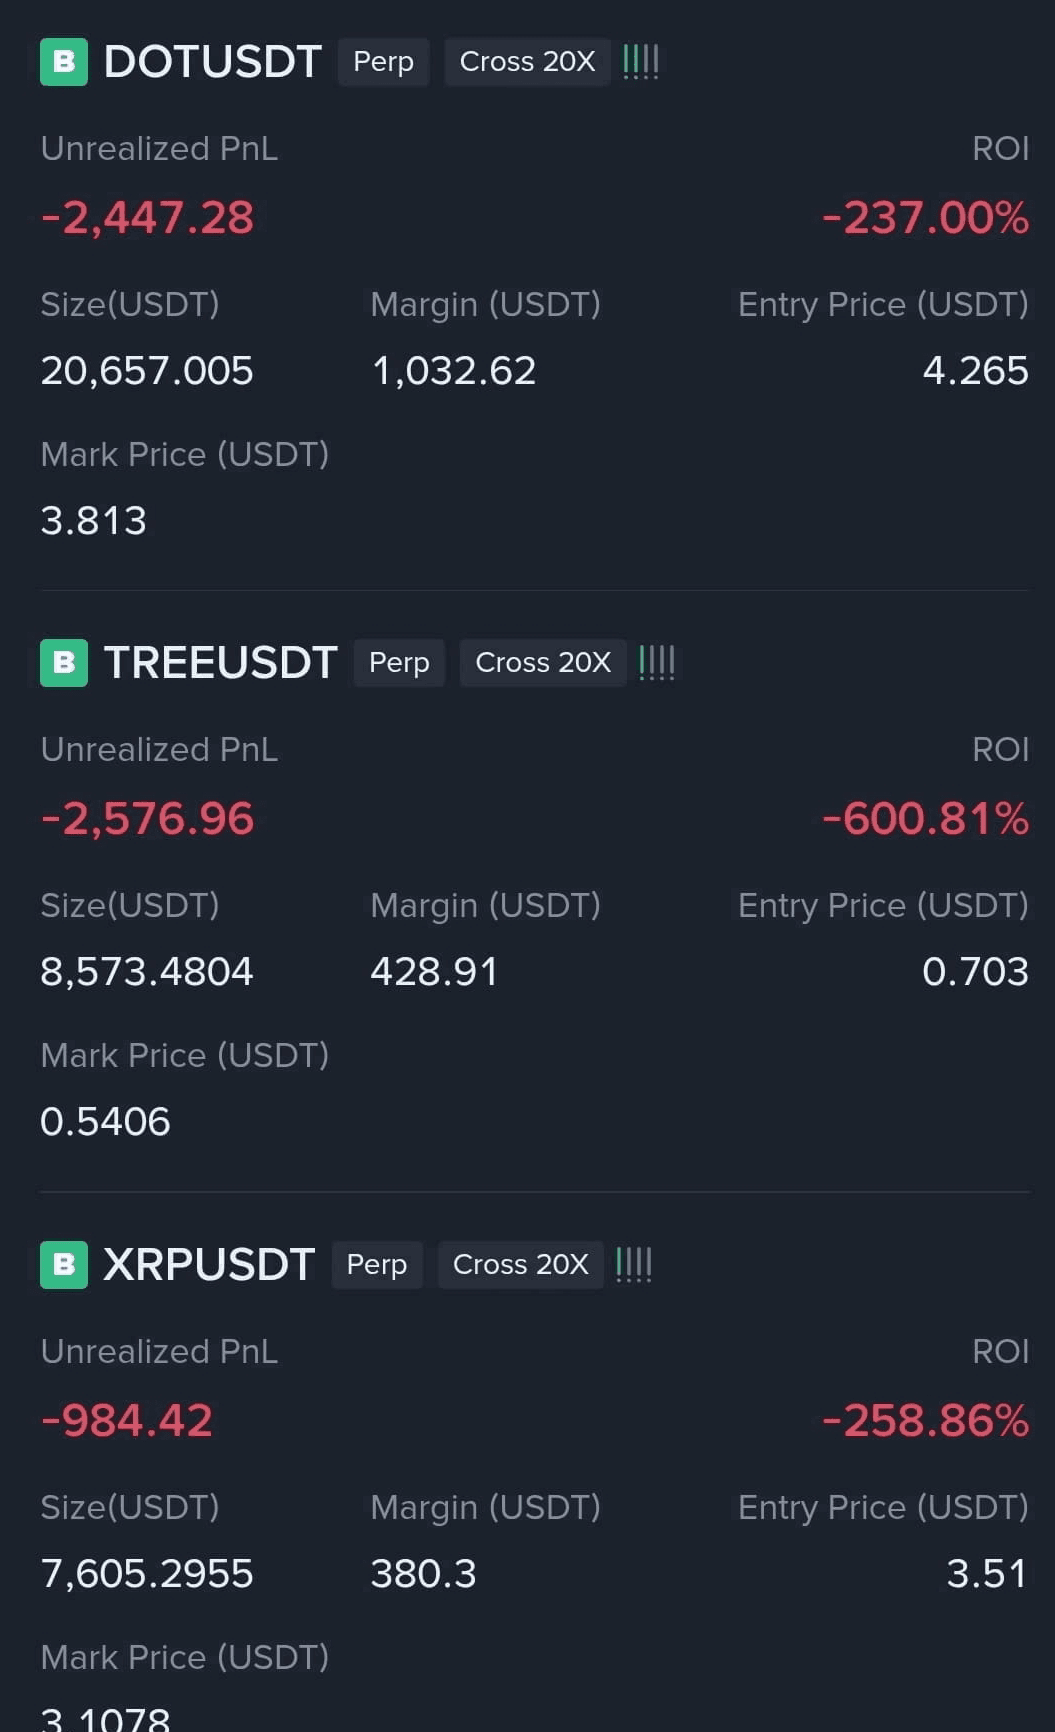Select the Perp tag on XRPUSDT
Viewport: 1055px width, 1732px height.
[377, 1265]
